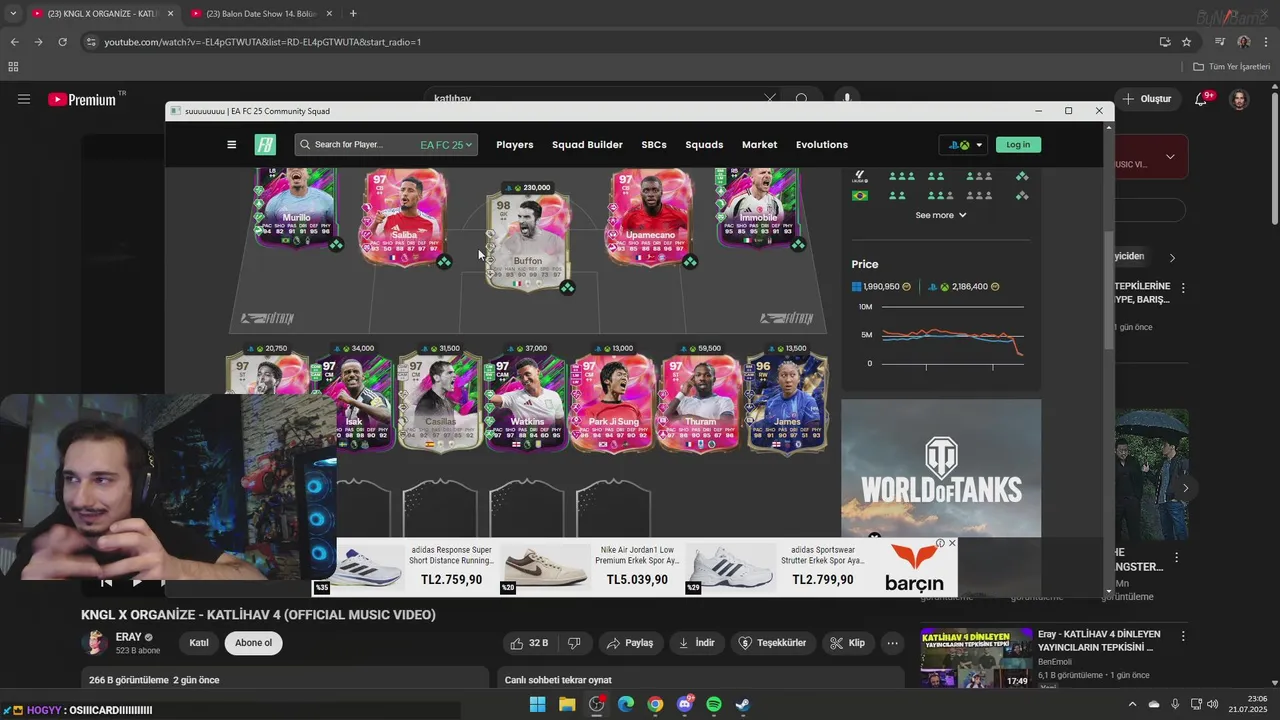Open the Chrome apps grid icon
This screenshot has height=720, width=1280.
[13, 67]
